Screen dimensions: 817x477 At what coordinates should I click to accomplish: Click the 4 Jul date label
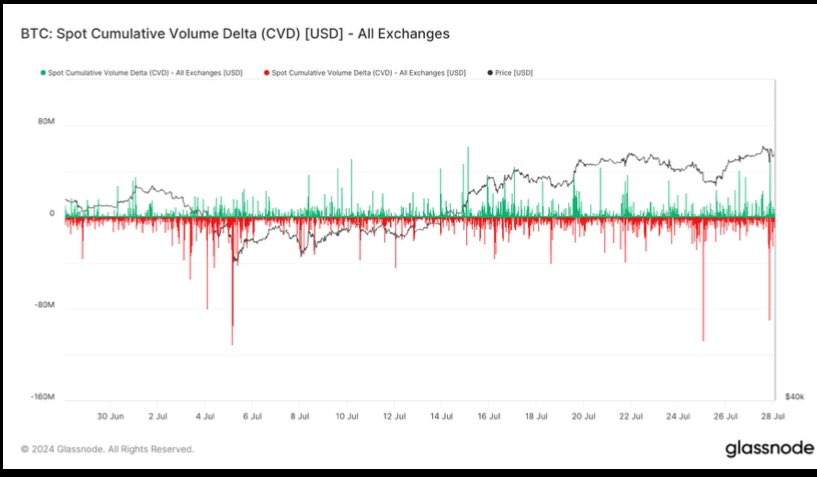[x=205, y=417]
